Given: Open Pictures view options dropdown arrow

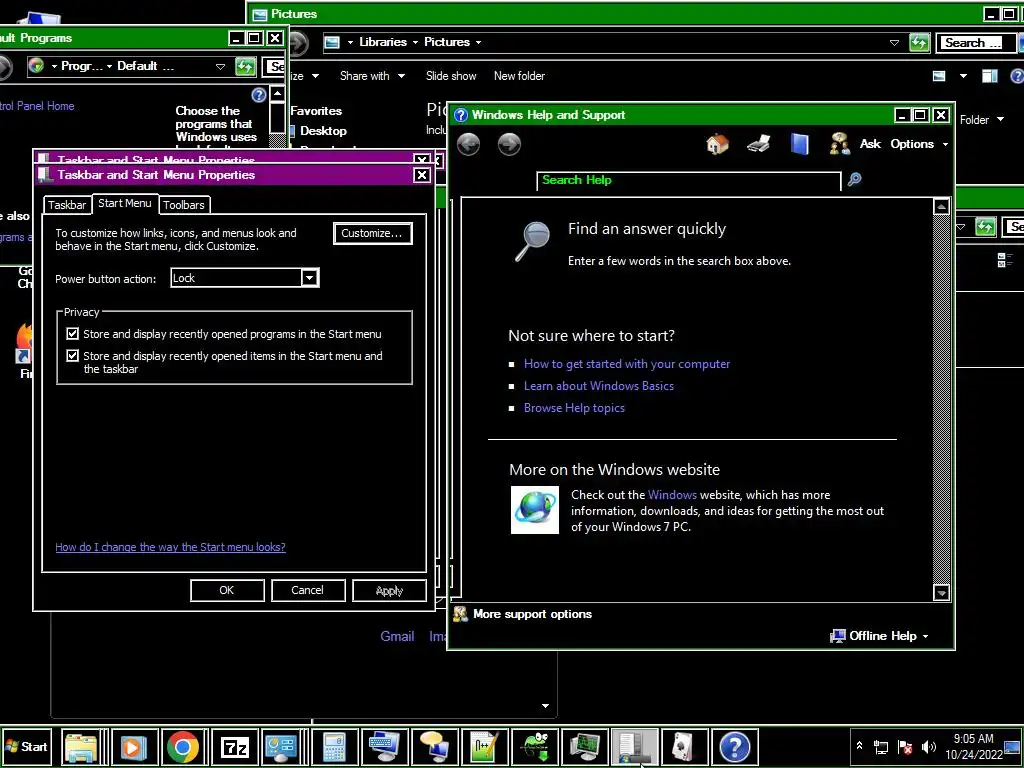Looking at the screenshot, I should tap(963, 76).
